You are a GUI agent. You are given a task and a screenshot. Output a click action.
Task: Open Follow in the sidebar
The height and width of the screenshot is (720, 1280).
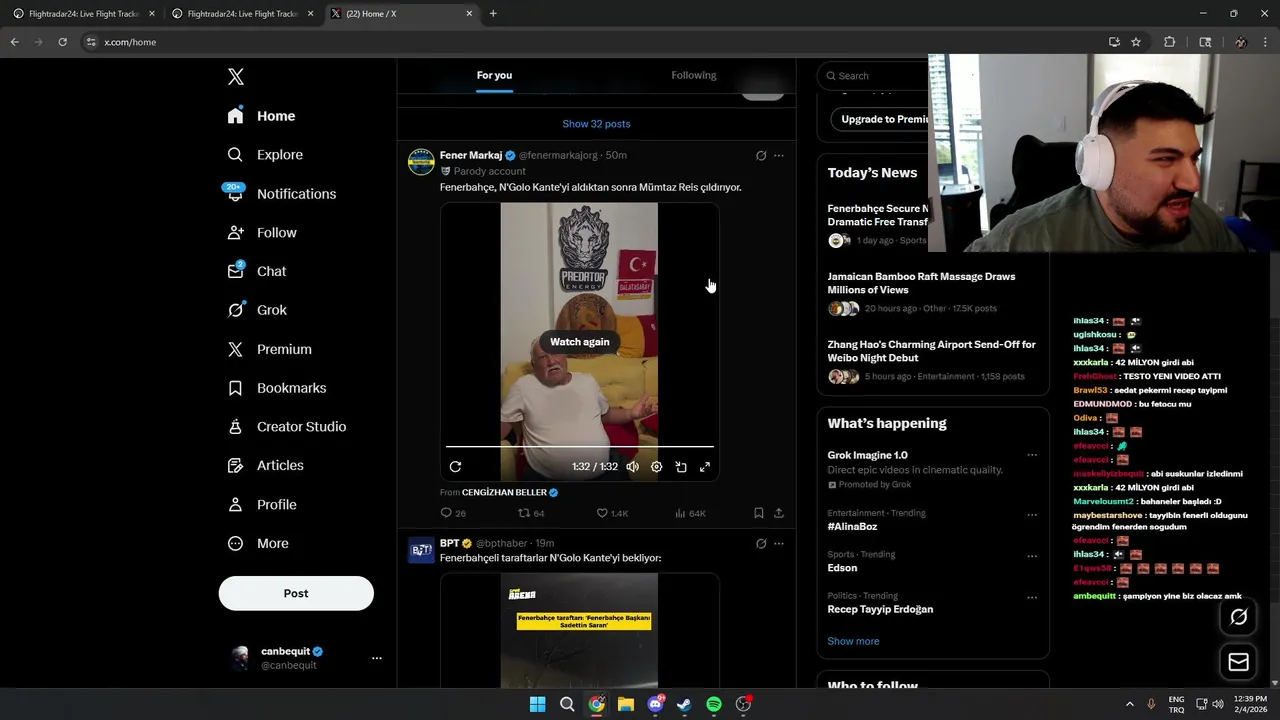pyautogui.click(x=262, y=233)
